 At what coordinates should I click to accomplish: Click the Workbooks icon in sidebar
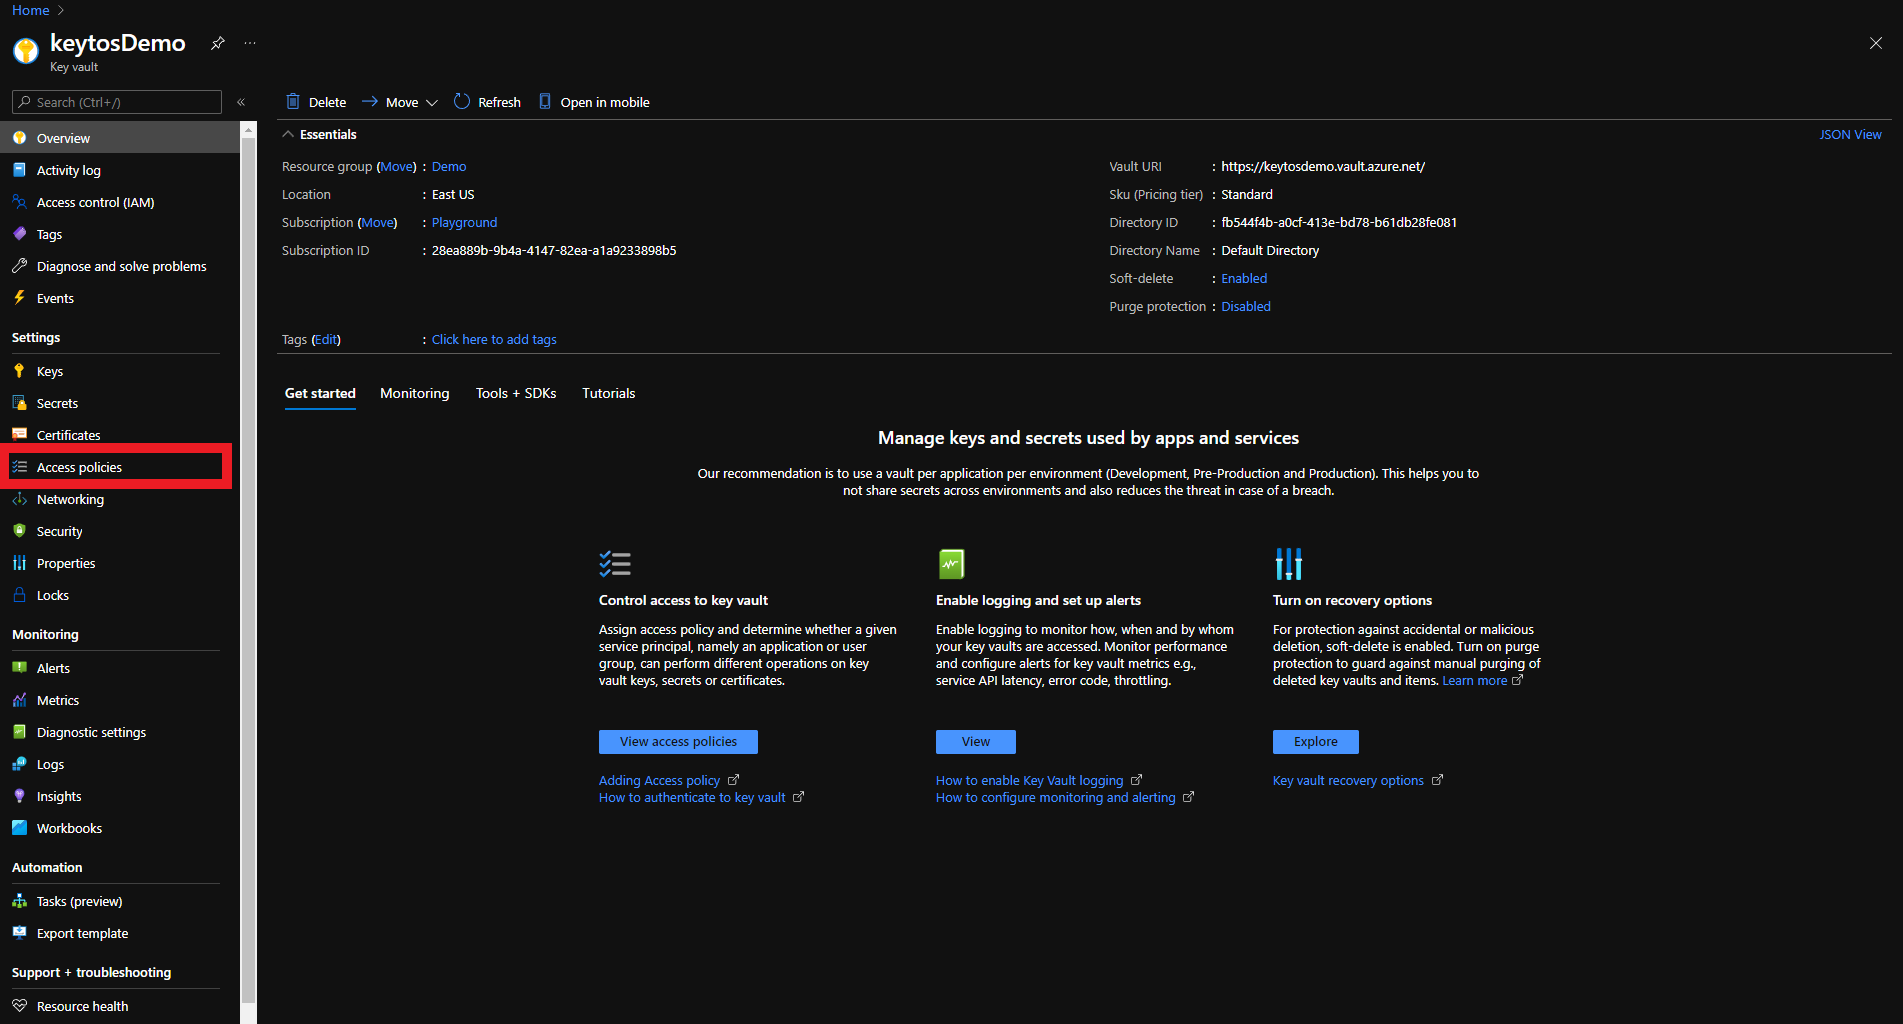click(19, 828)
